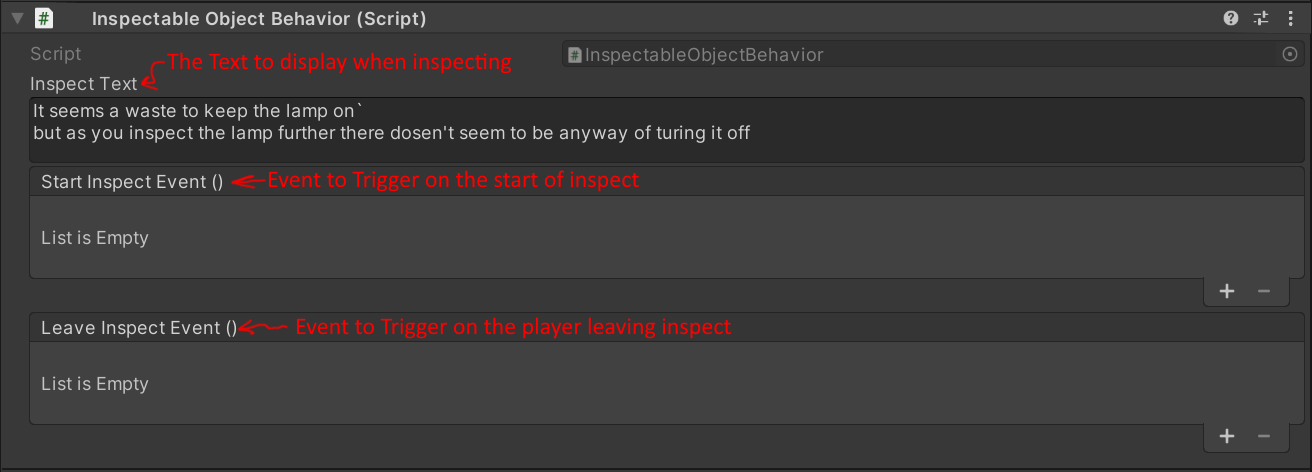Open the component three-dot context menu
Image resolution: width=1312 pixels, height=472 pixels.
1288,18
